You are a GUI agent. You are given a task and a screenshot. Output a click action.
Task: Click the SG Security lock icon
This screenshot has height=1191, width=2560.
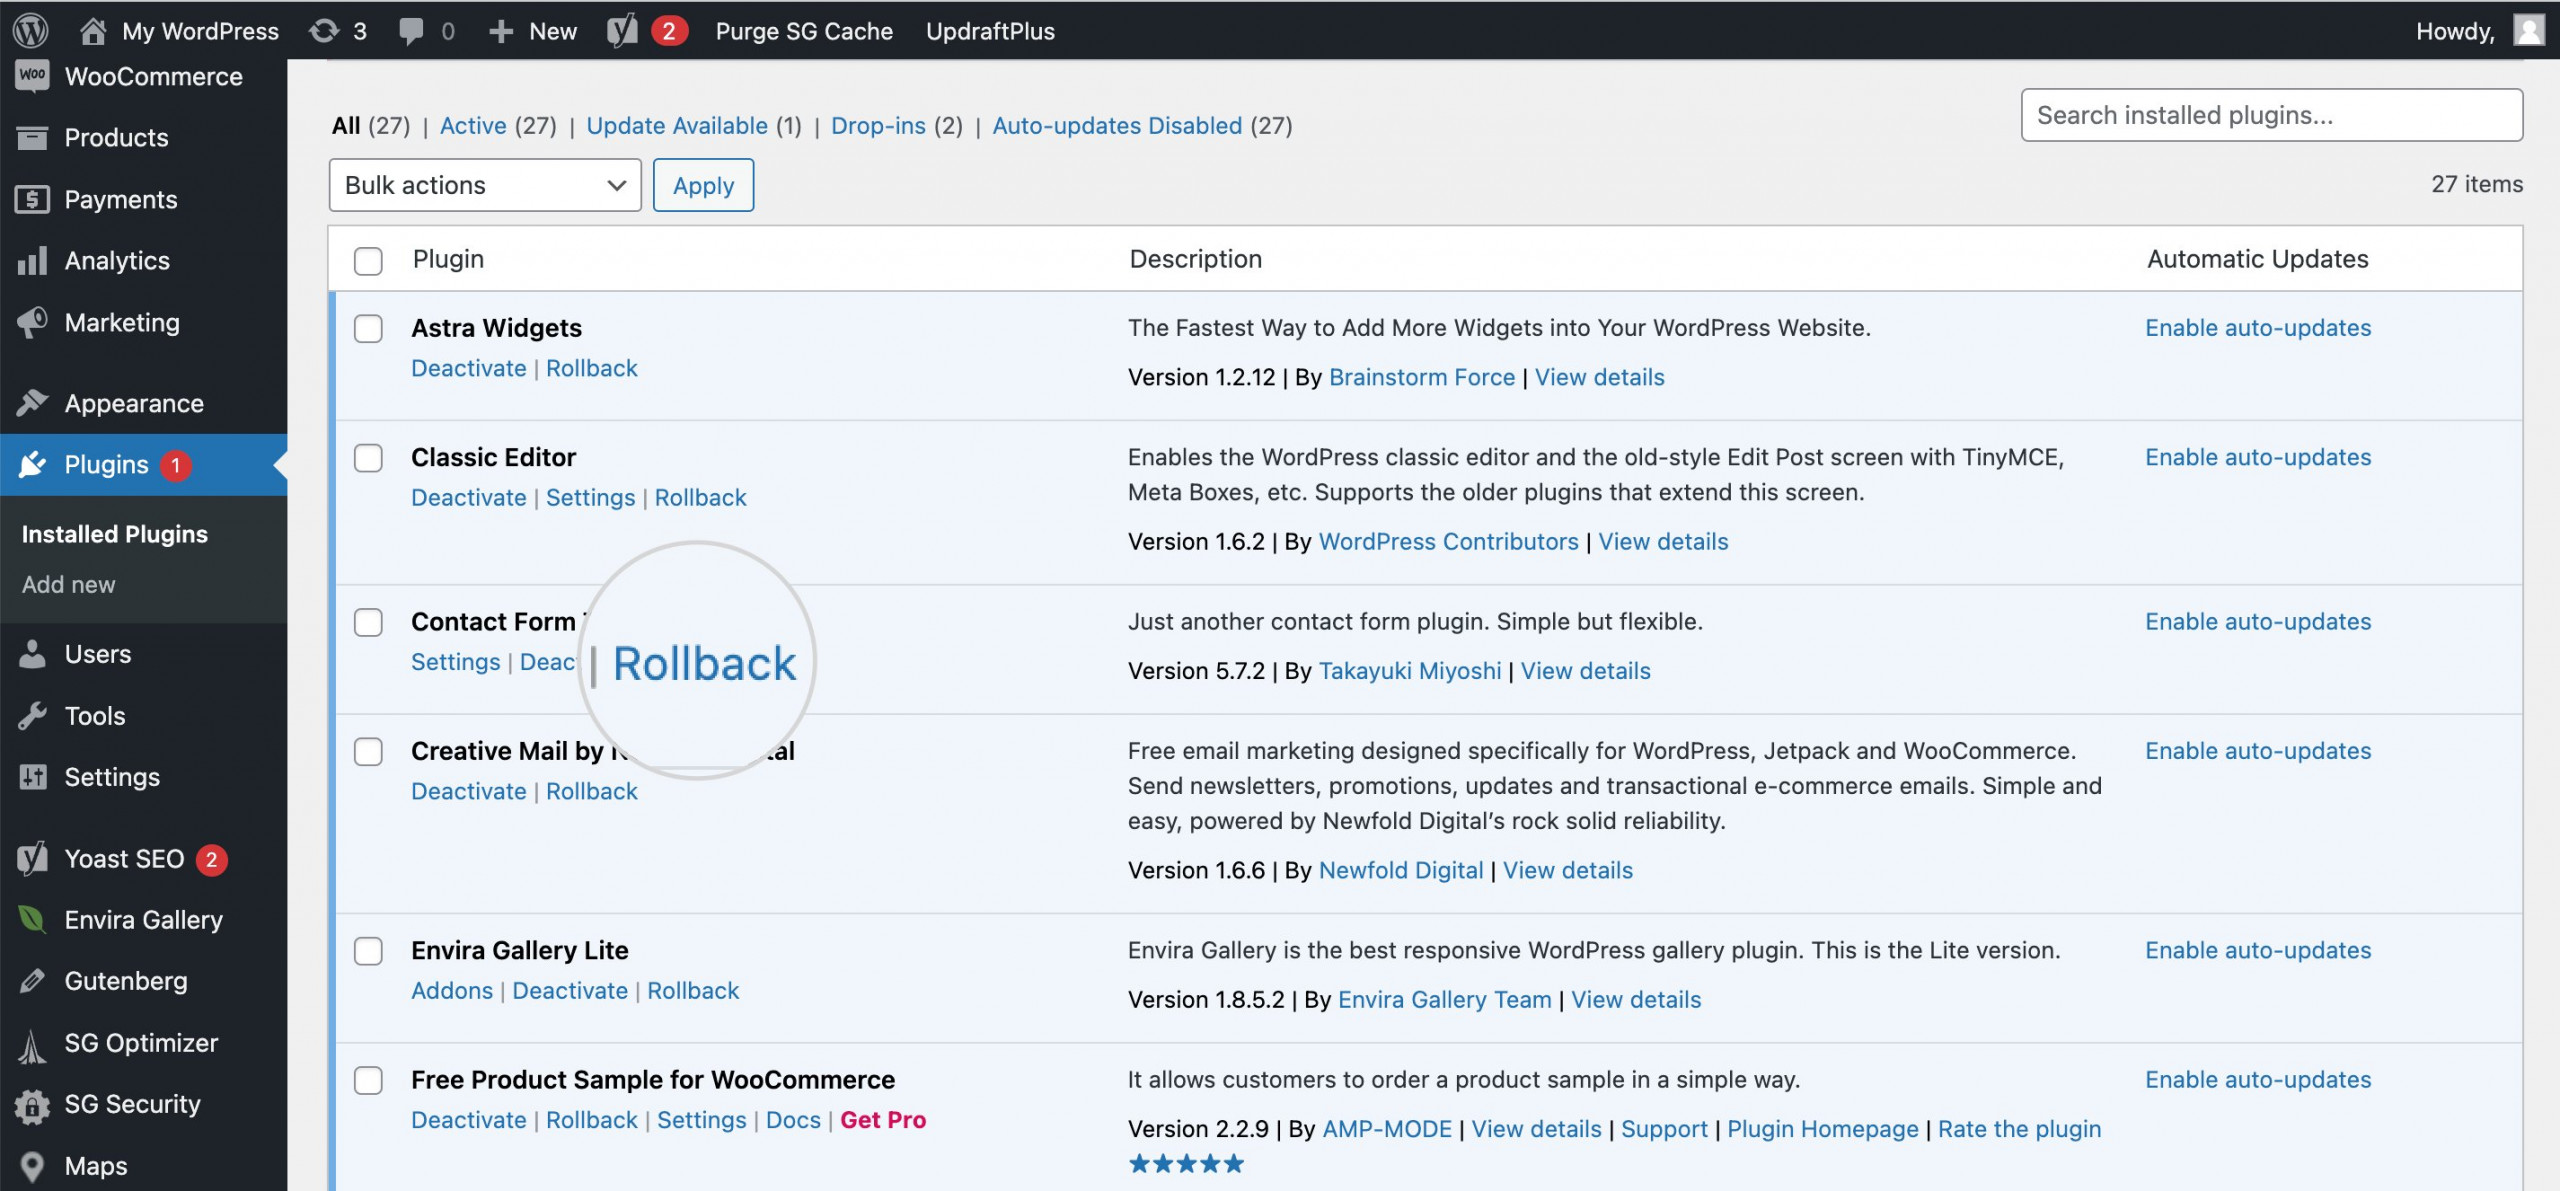tap(32, 1105)
